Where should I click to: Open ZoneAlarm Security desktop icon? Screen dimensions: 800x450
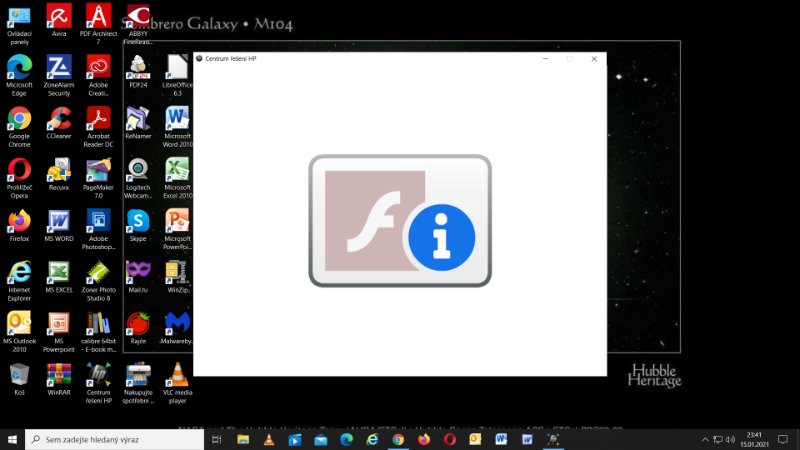(59, 76)
